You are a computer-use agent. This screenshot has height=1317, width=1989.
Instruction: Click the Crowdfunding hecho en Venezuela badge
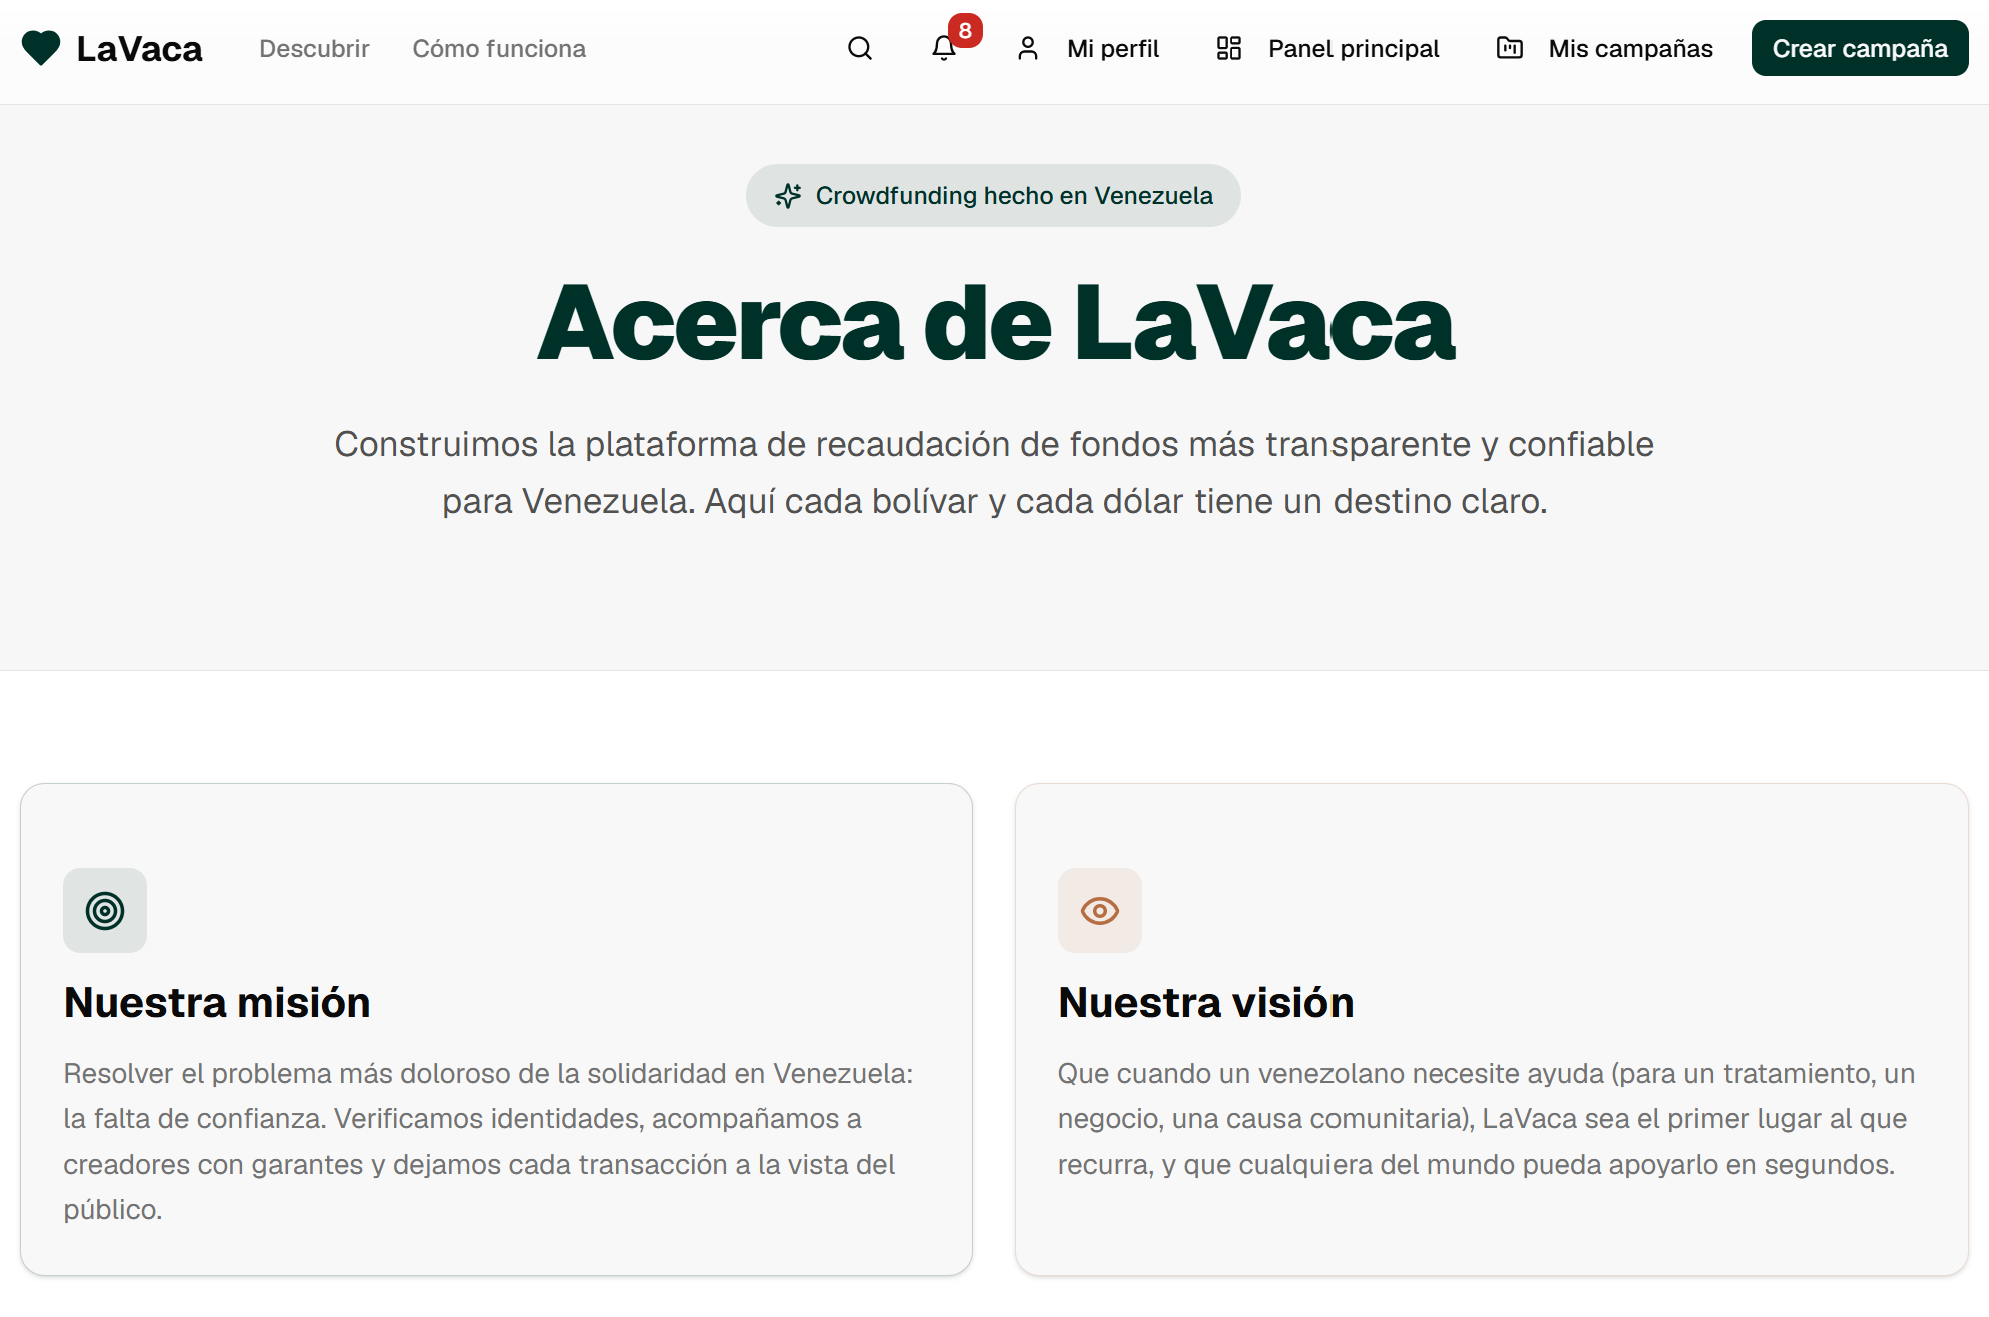pyautogui.click(x=993, y=195)
